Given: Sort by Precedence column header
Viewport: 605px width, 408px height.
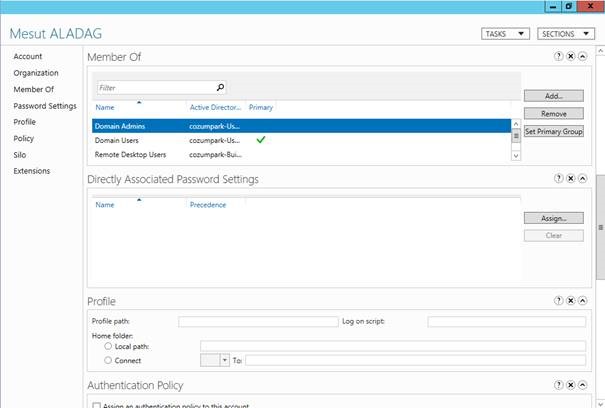Looking at the screenshot, I should pos(208,205).
